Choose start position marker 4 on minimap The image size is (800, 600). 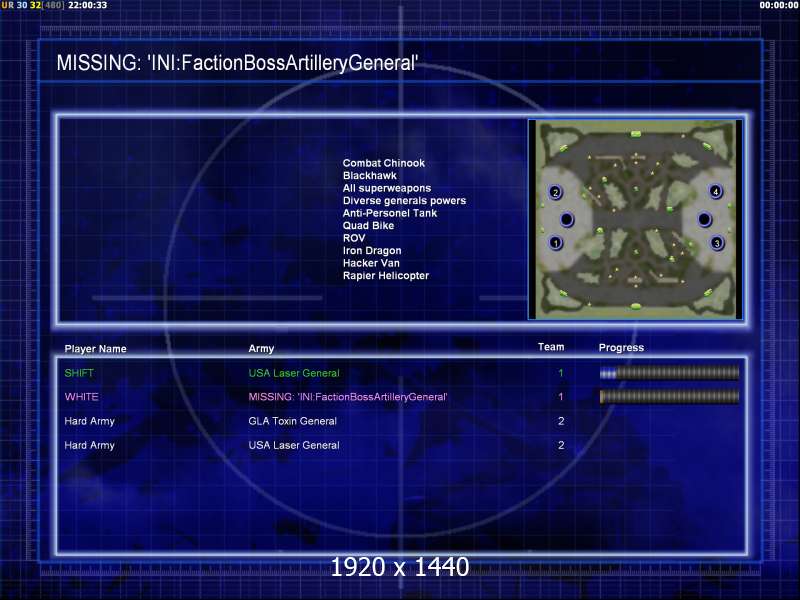tap(716, 192)
